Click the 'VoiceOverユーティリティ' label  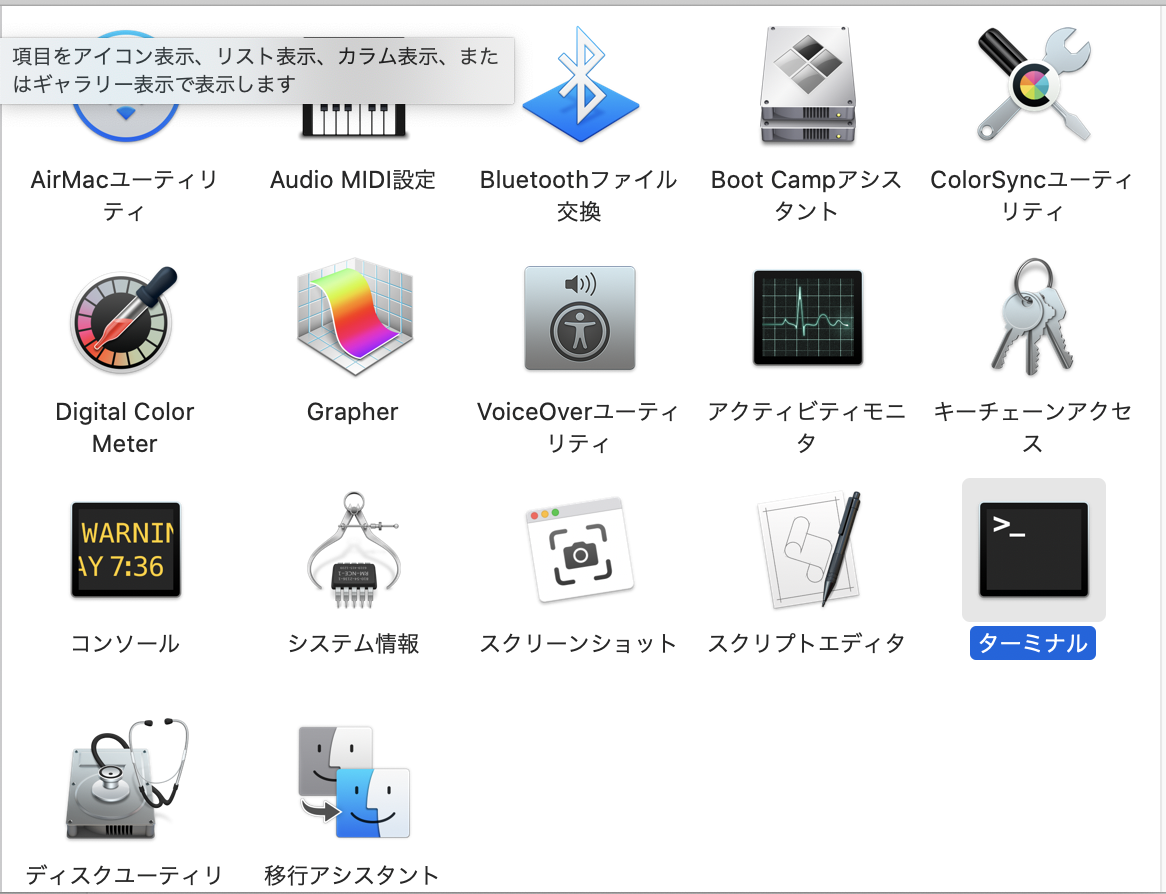coord(578,427)
